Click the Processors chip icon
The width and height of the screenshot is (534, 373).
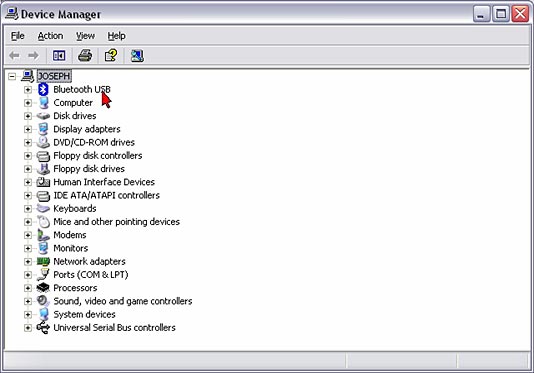coord(43,288)
